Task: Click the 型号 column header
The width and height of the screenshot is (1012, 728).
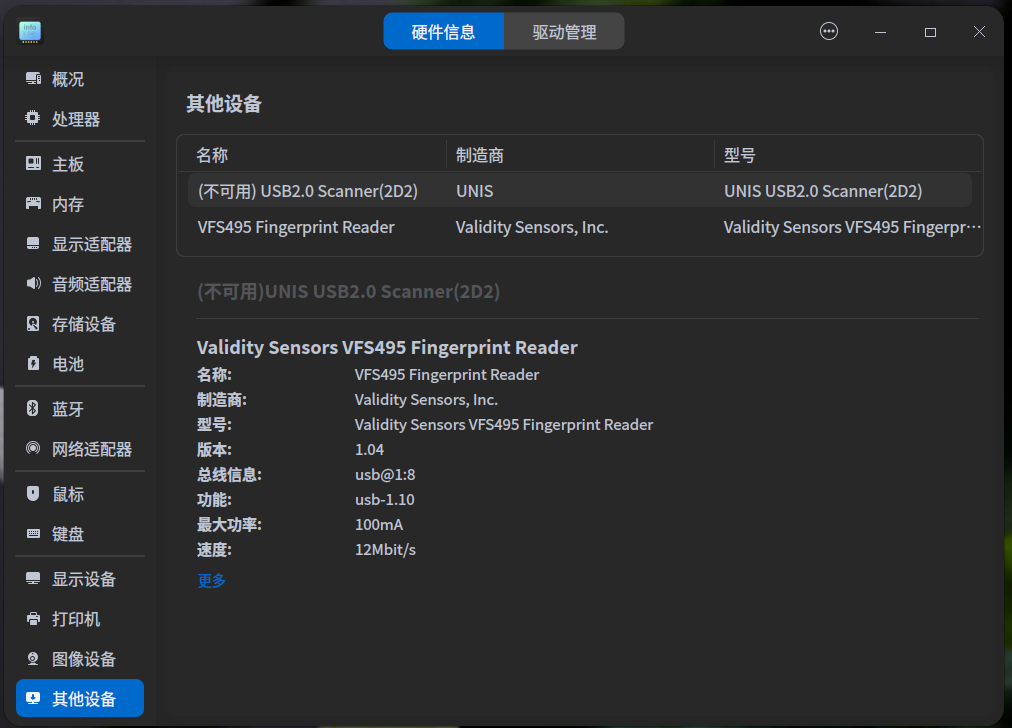Action: [x=740, y=155]
